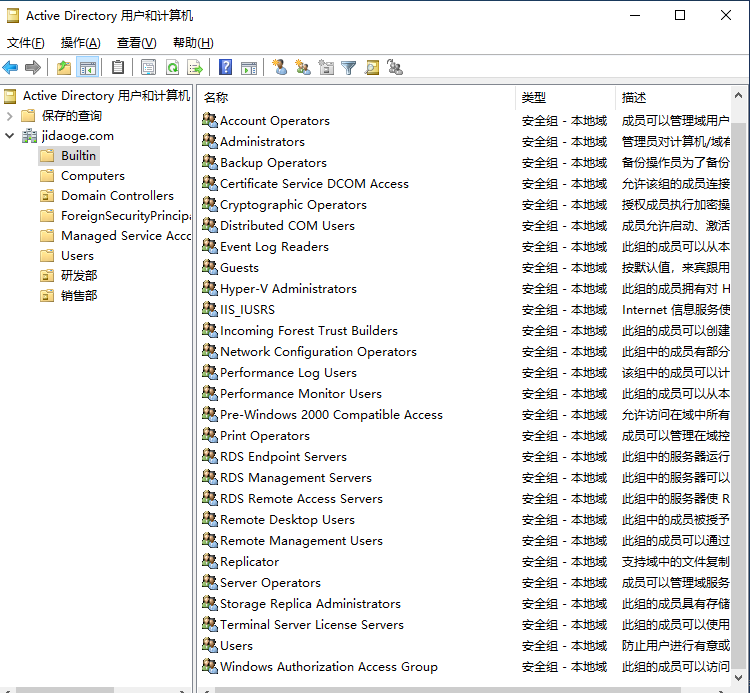Select Managed Service Accounts container
Screen dimensions: 750x693
pos(126,236)
